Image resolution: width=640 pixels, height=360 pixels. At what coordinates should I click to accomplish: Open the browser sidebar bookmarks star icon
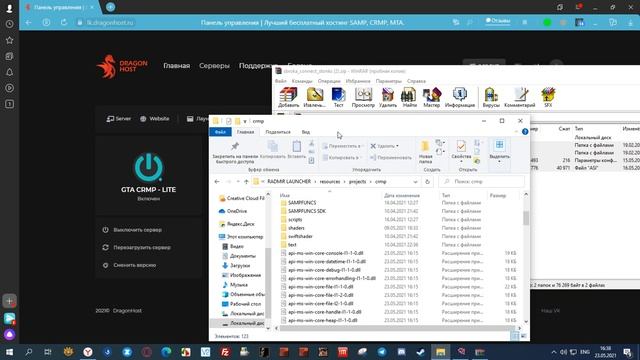coord(9,40)
